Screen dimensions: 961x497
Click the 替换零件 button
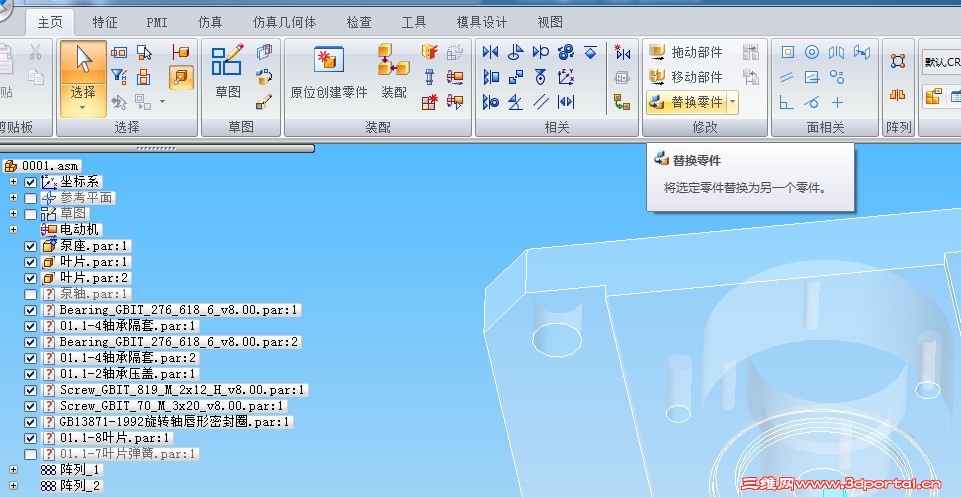tap(686, 102)
